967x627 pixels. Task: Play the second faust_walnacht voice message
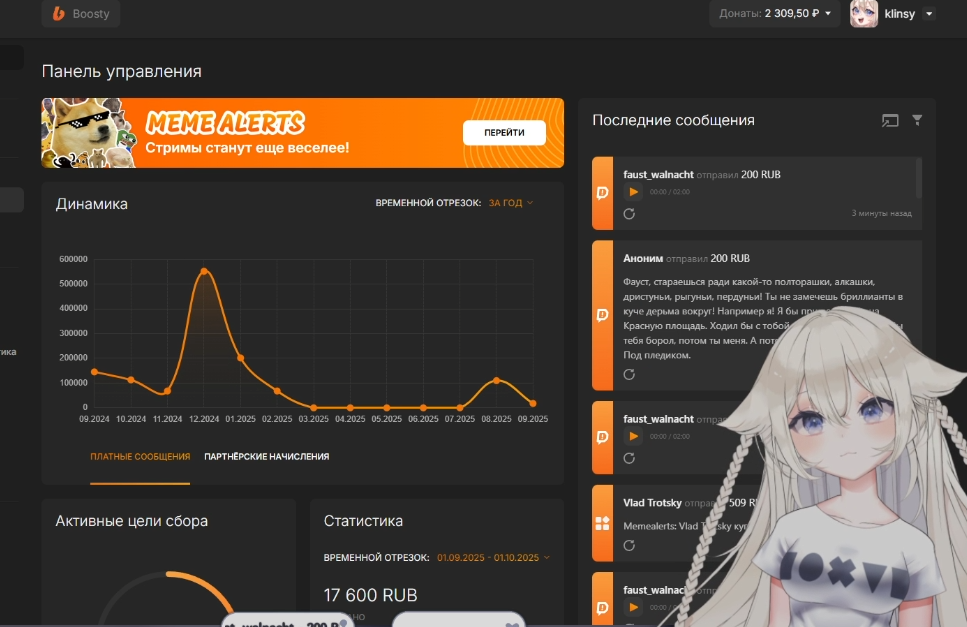[633, 436]
